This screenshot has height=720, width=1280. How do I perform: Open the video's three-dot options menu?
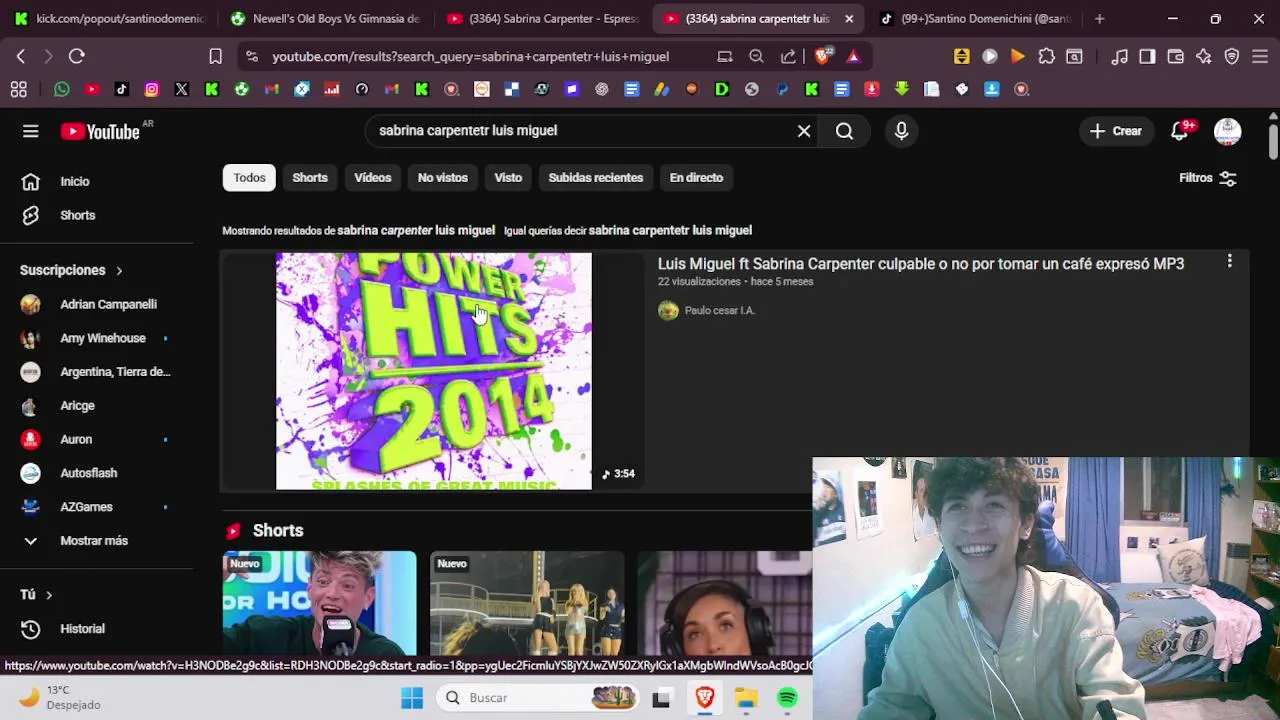coord(1229,262)
